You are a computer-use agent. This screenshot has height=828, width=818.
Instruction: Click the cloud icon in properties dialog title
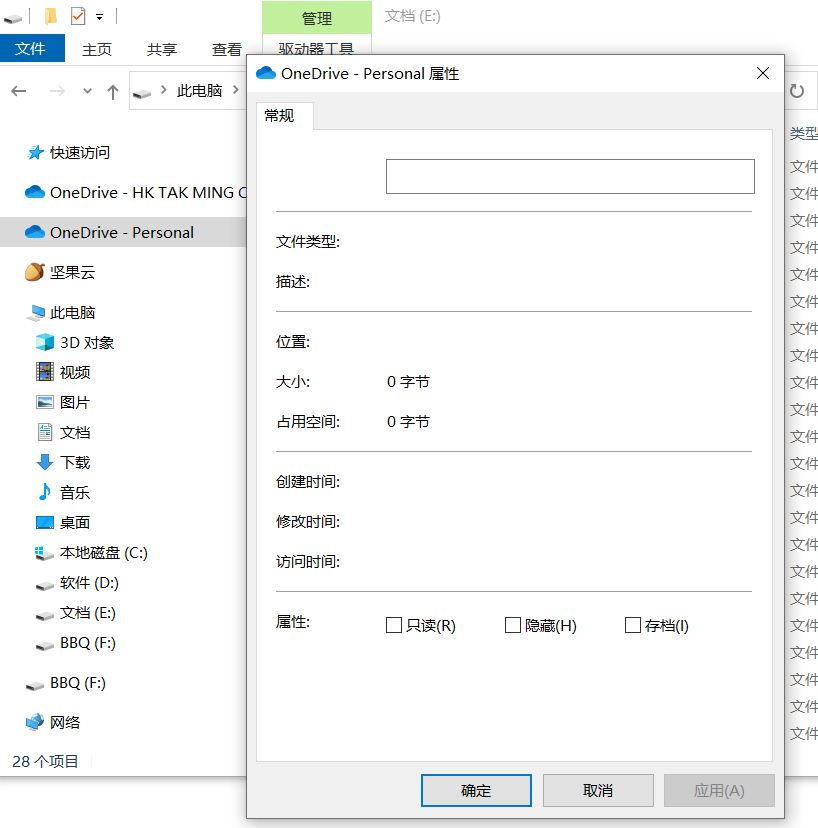[x=266, y=73]
